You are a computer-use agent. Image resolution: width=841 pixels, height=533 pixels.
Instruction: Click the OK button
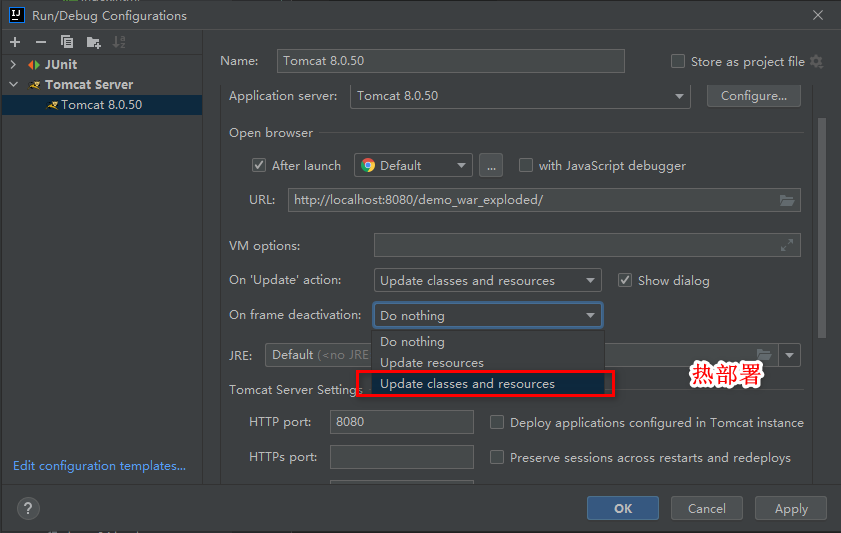(x=623, y=508)
